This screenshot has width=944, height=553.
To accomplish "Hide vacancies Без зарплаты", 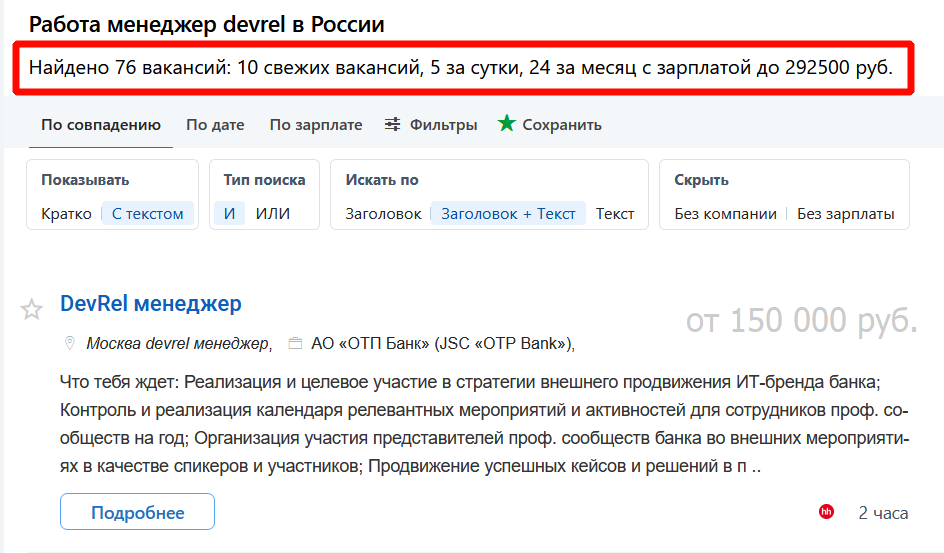I will click(845, 213).
